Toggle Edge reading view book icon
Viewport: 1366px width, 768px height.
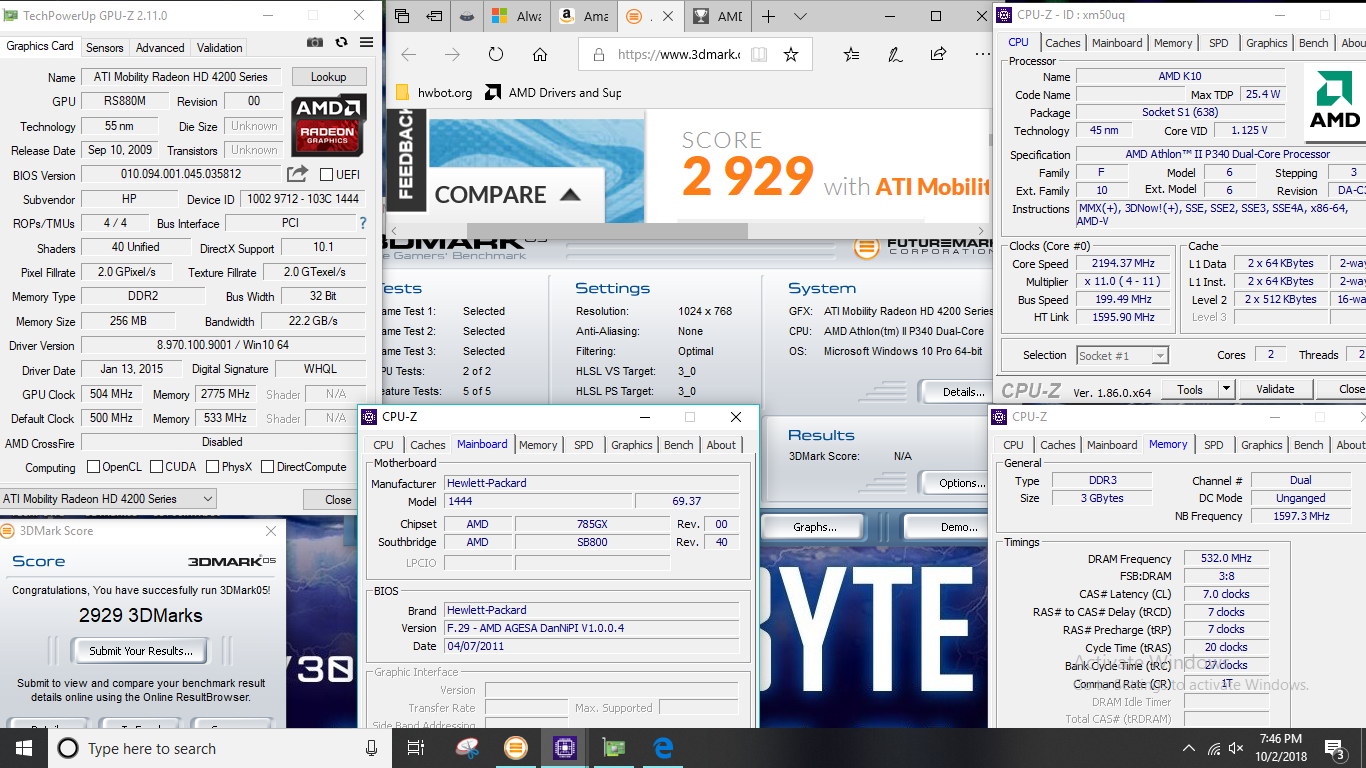pyautogui.click(x=759, y=55)
